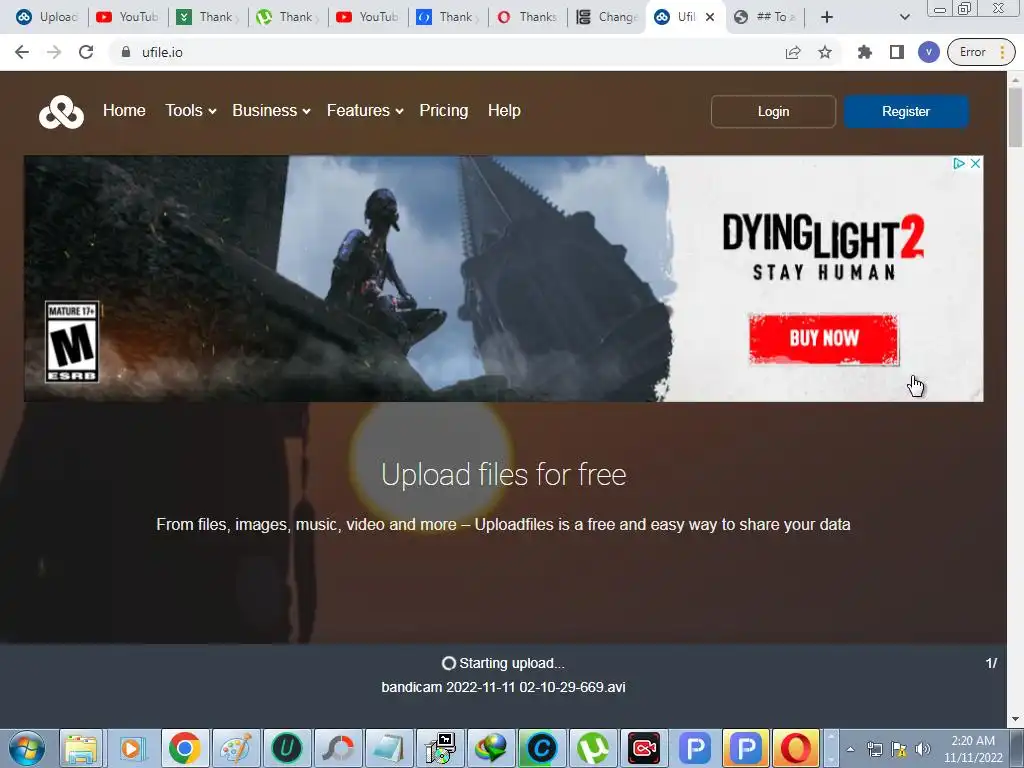Click the Starting upload status text
Viewport: 1024px width, 768px height.
pos(512,664)
